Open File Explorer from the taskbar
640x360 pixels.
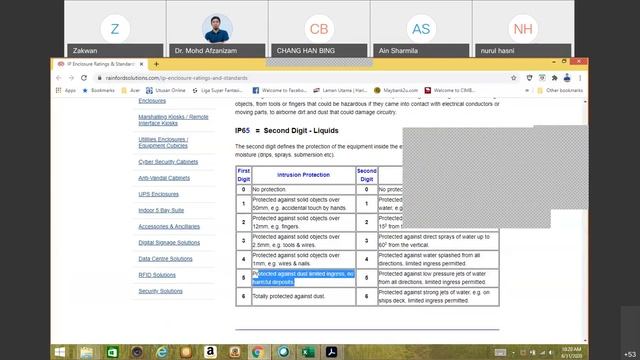[87, 352]
